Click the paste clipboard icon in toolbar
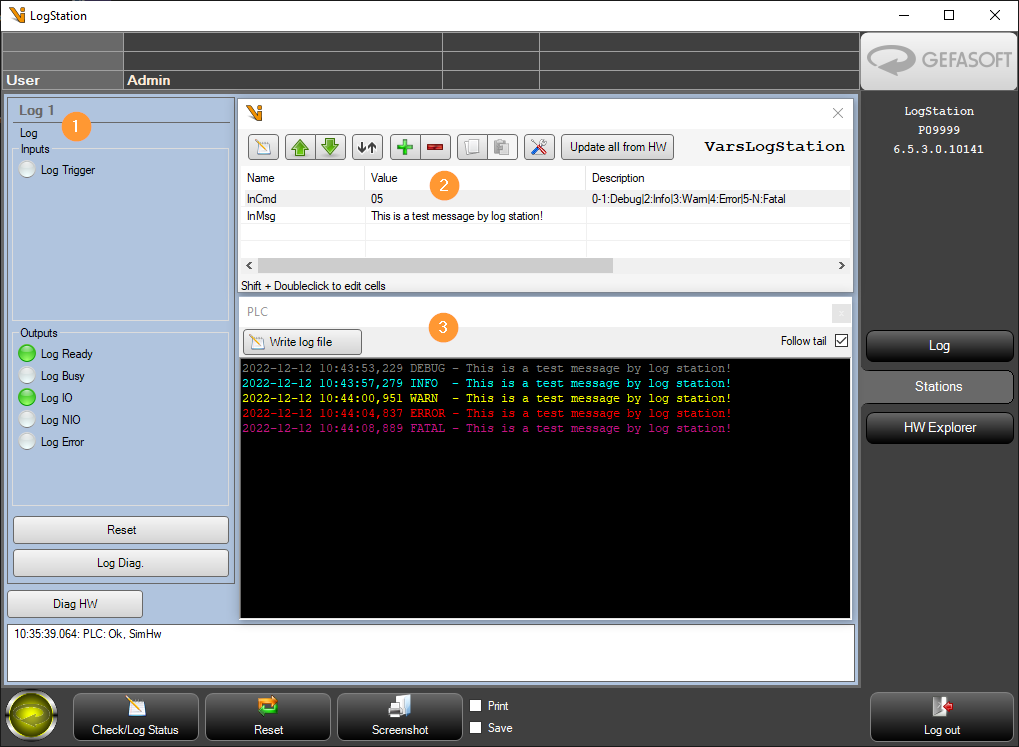Image resolution: width=1019 pixels, height=747 pixels. coord(502,147)
